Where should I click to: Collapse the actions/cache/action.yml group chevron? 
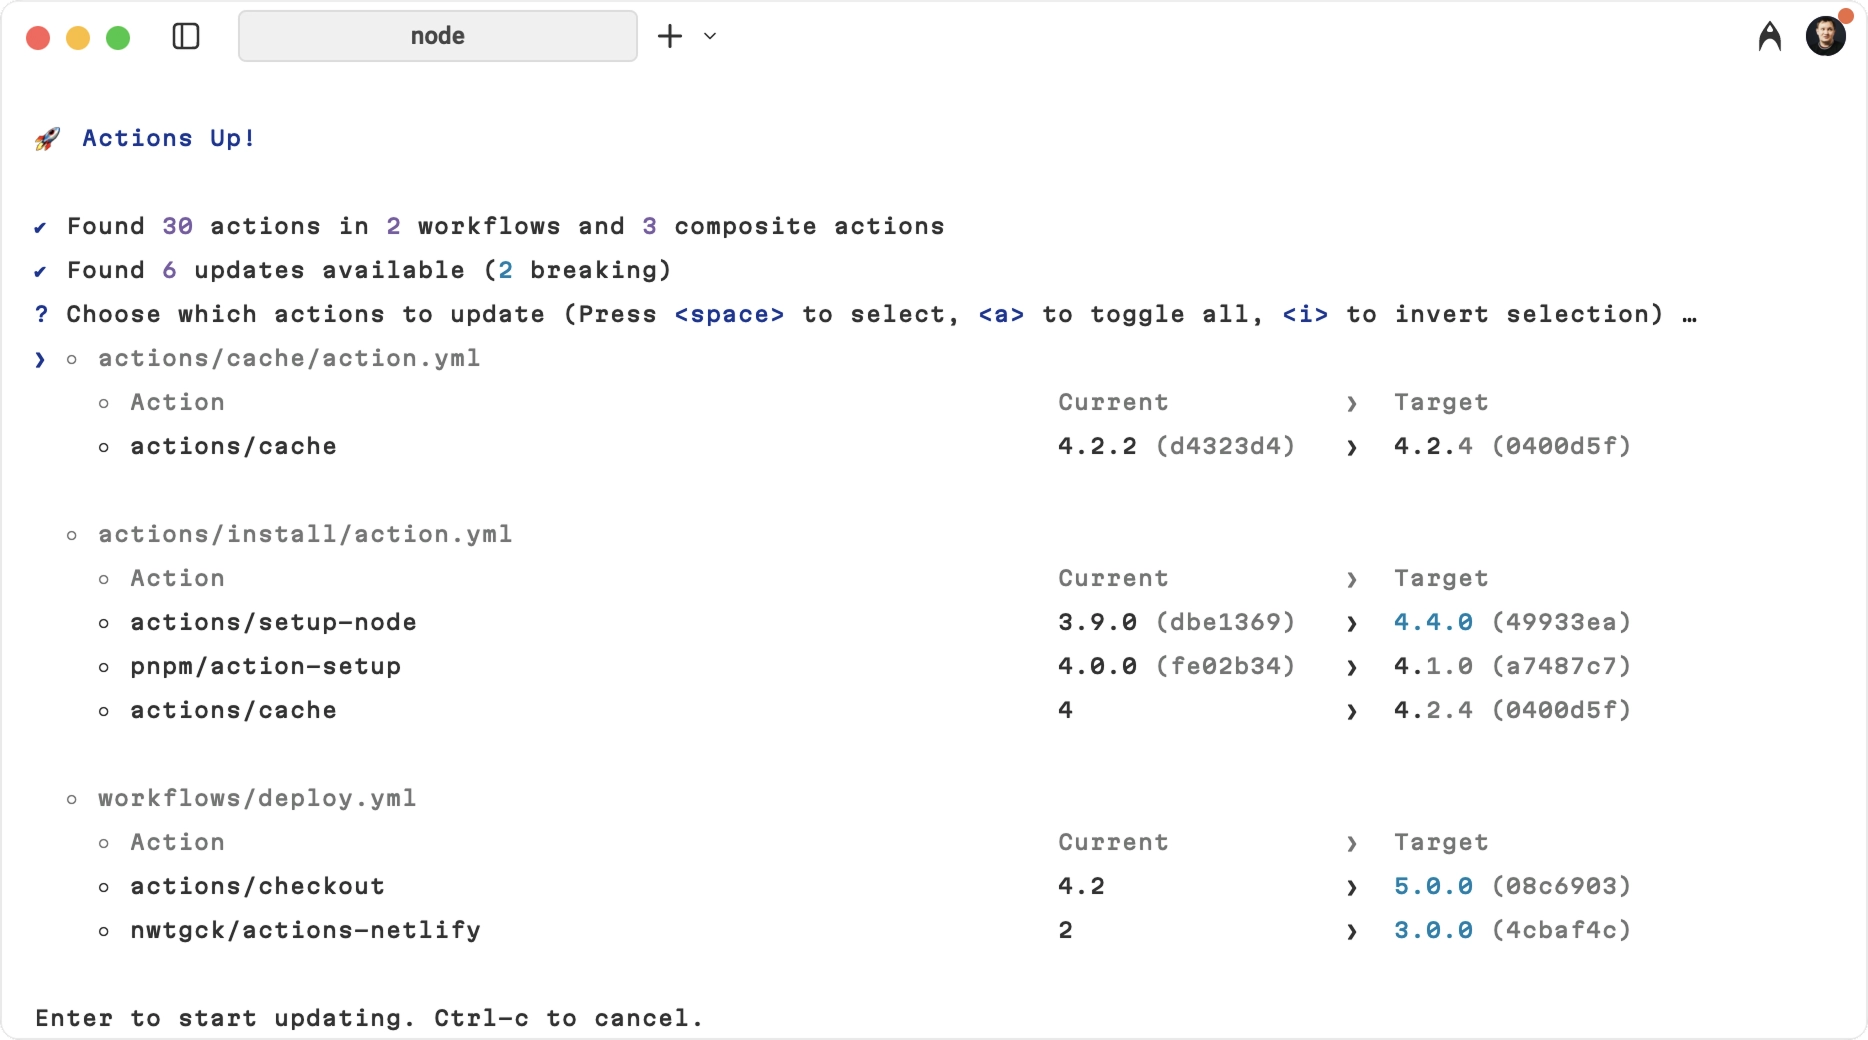[x=40, y=360]
